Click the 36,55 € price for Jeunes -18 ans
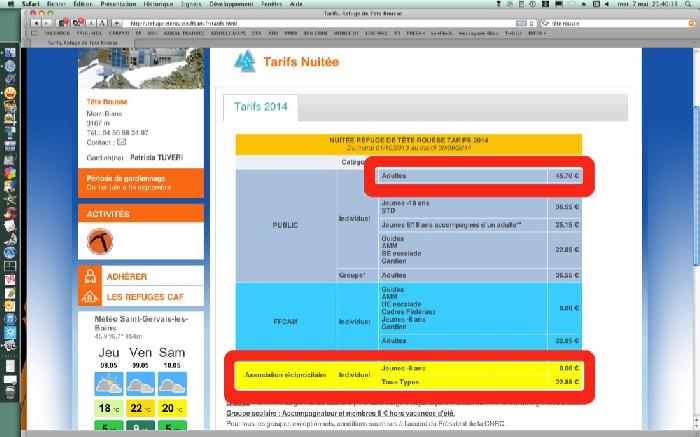Screen dimensions: 700x437 567,207
